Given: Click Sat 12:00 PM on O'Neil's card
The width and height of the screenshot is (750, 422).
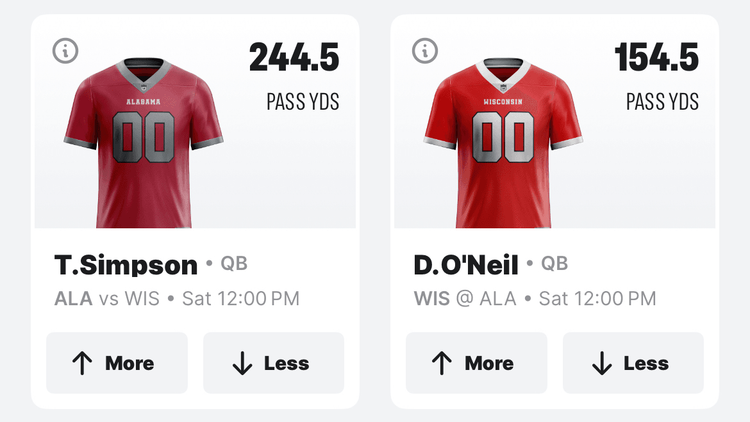Looking at the screenshot, I should click(x=598, y=298).
